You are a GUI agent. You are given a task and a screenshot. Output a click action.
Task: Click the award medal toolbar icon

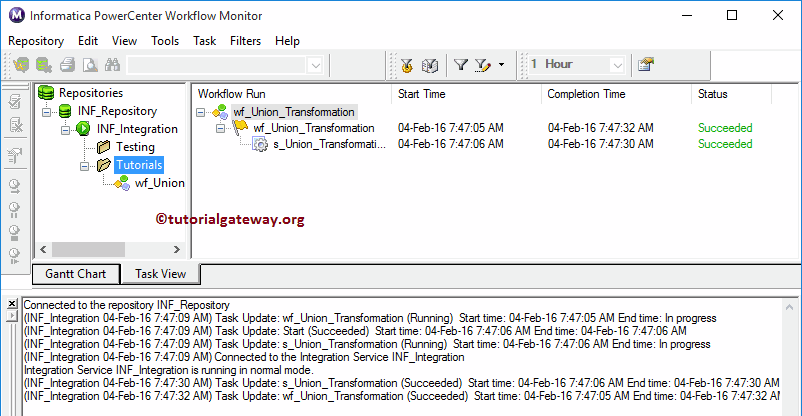(407, 65)
